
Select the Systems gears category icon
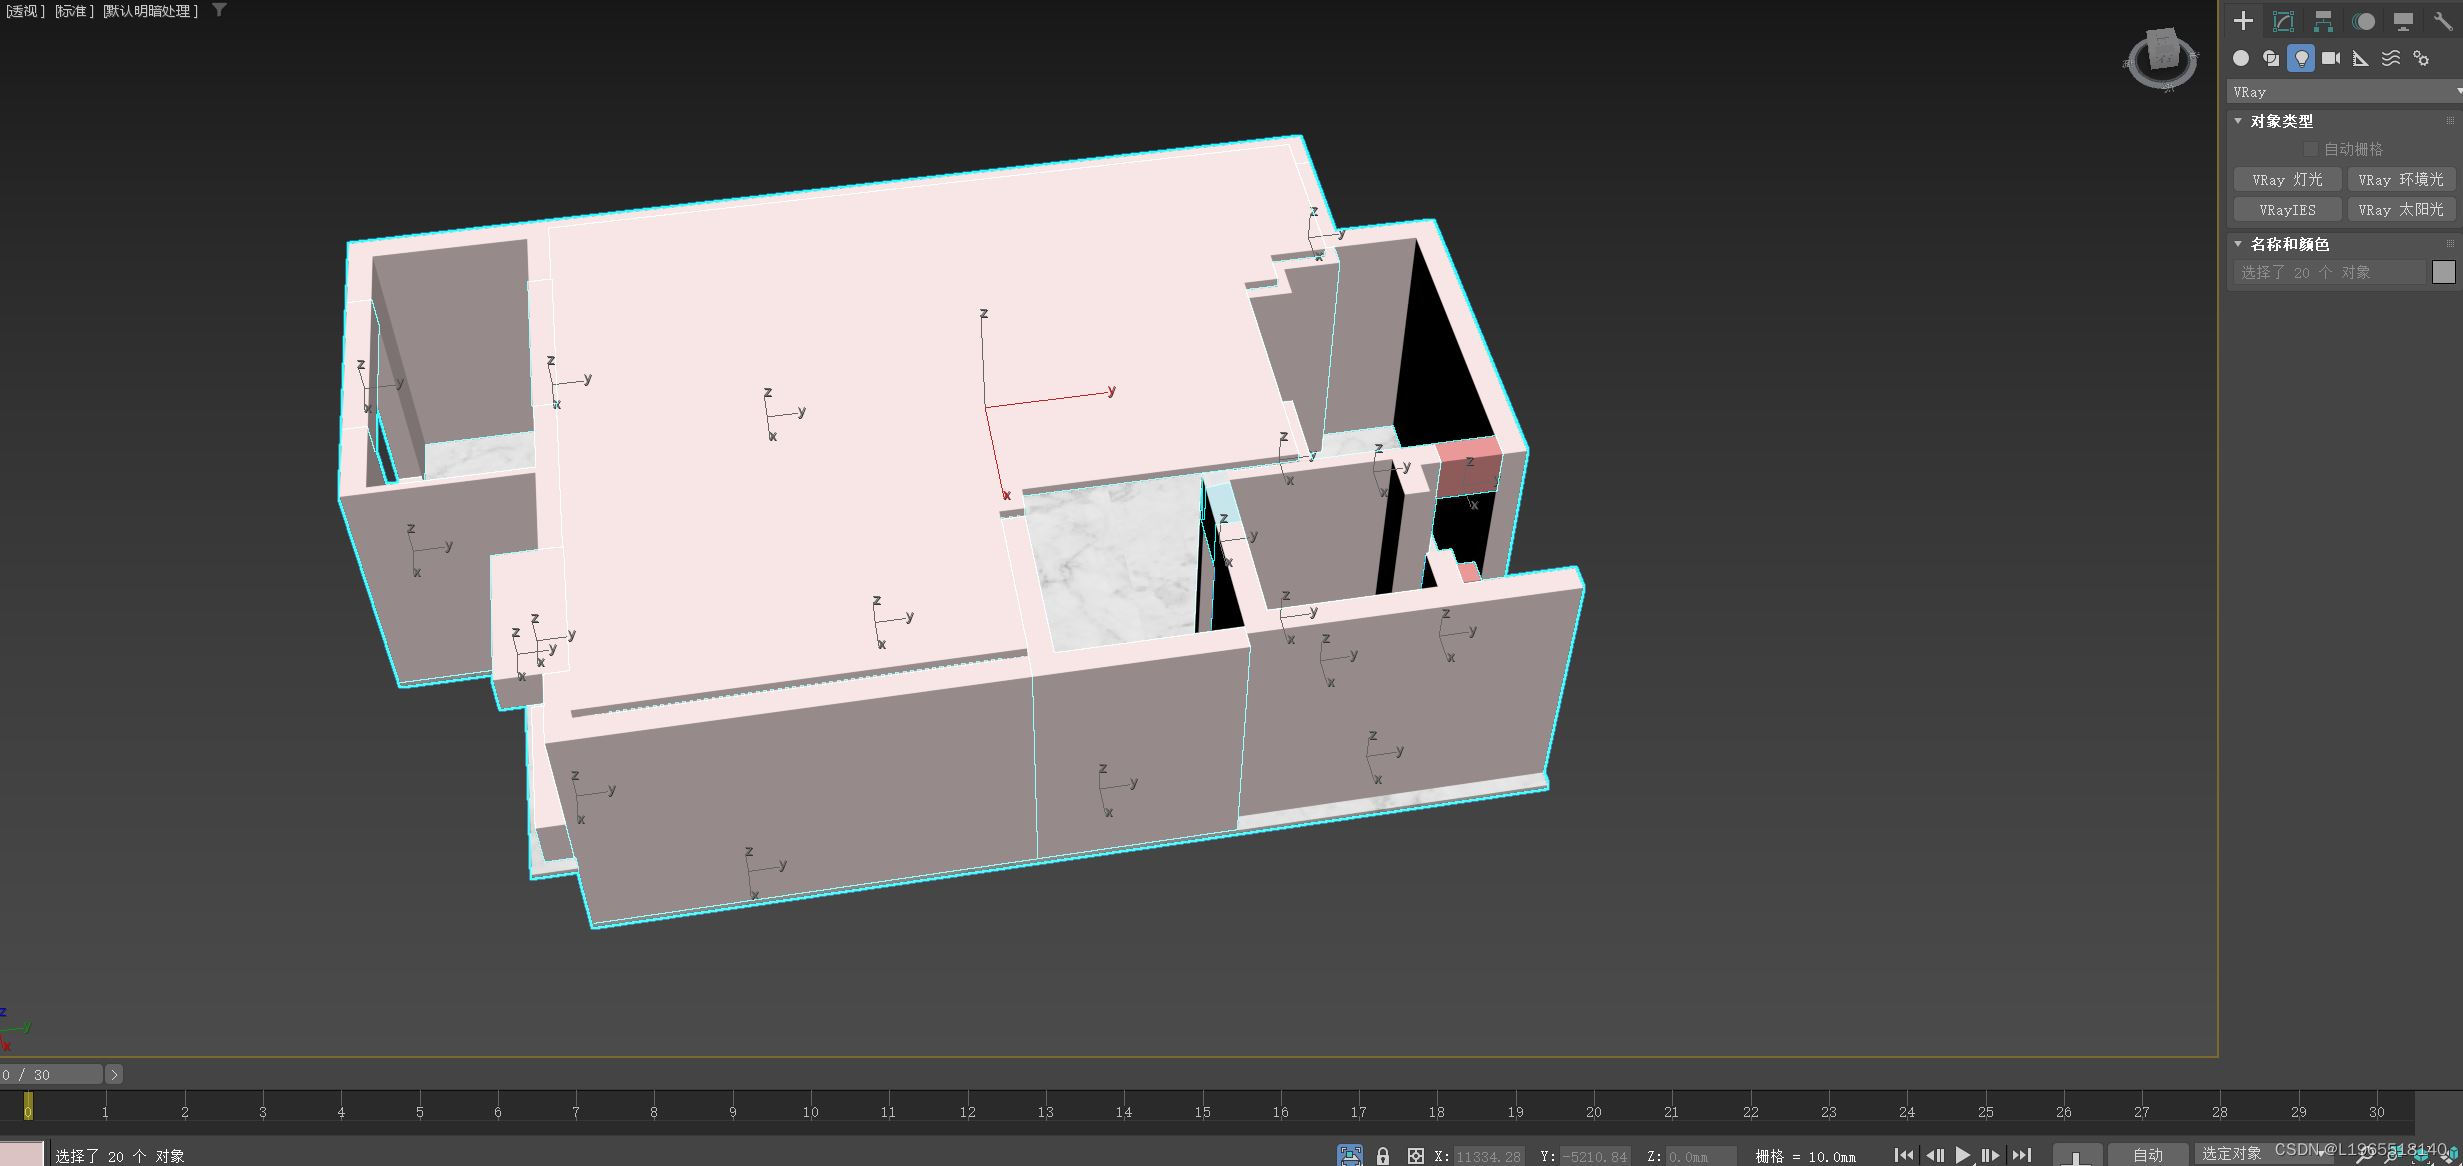pyautogui.click(x=2421, y=58)
